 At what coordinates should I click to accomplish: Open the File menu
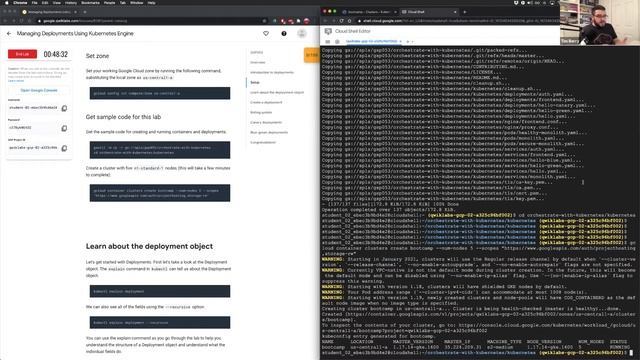[34, 2]
